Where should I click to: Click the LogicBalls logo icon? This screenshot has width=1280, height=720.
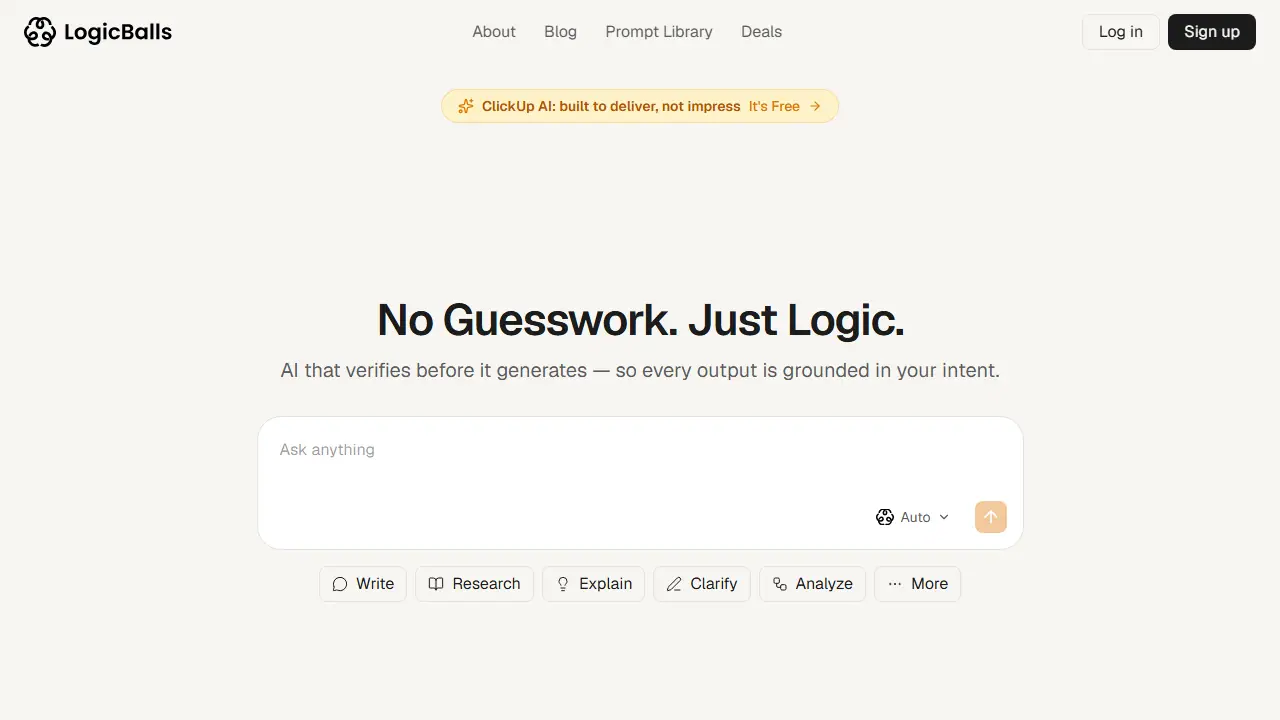pos(40,32)
